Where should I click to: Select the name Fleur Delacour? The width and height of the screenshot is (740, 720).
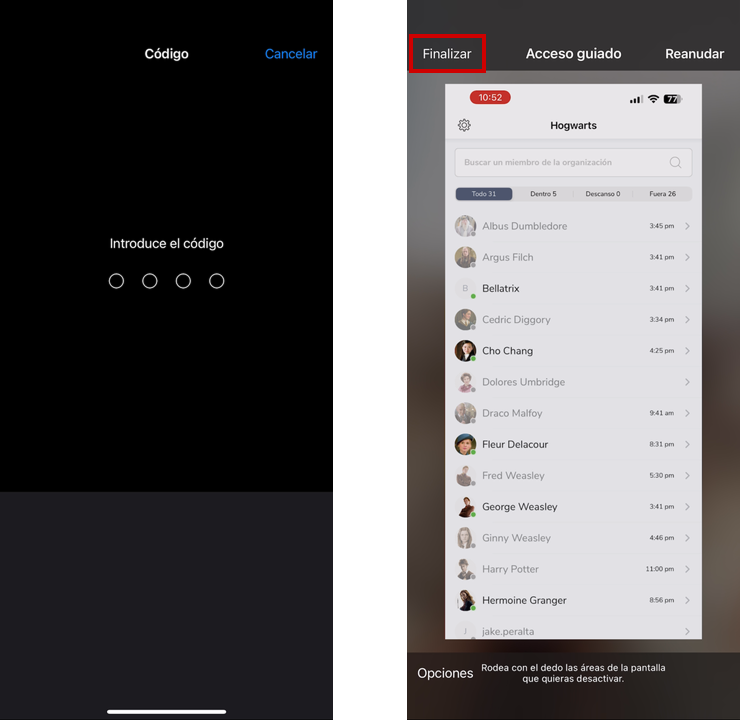point(515,444)
